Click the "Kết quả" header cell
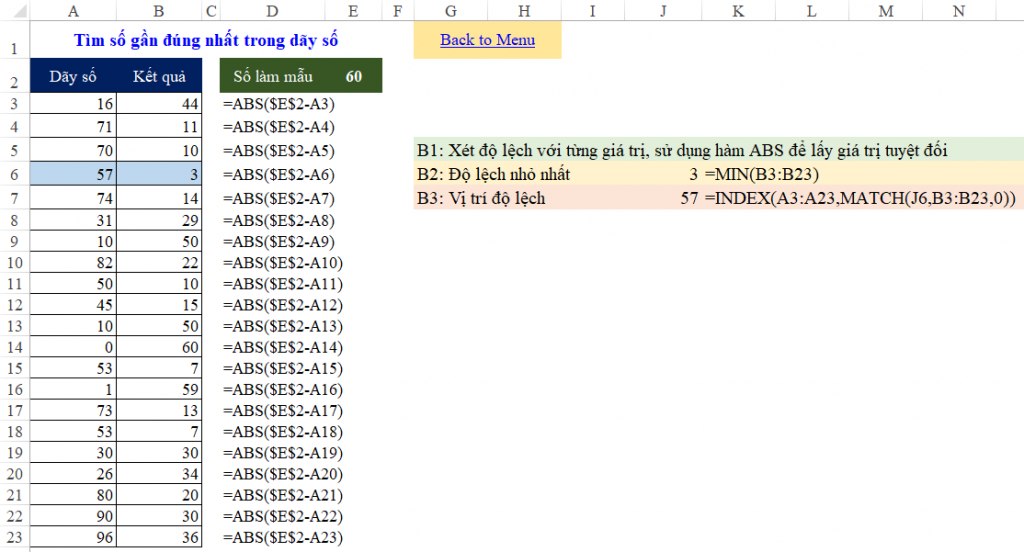 click(x=159, y=77)
